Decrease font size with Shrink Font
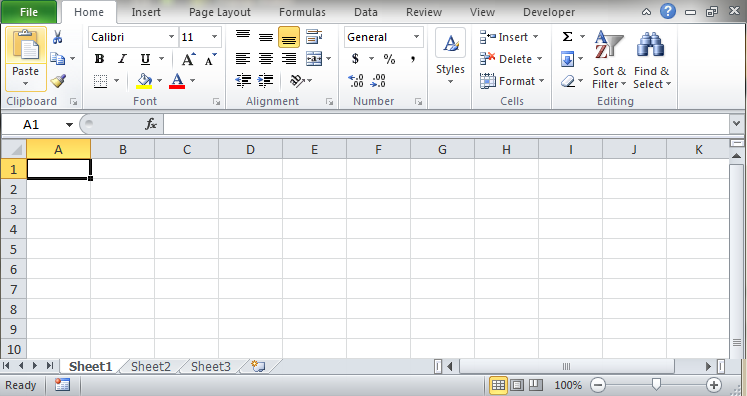Screen dimensions: 747x396 [x=210, y=59]
